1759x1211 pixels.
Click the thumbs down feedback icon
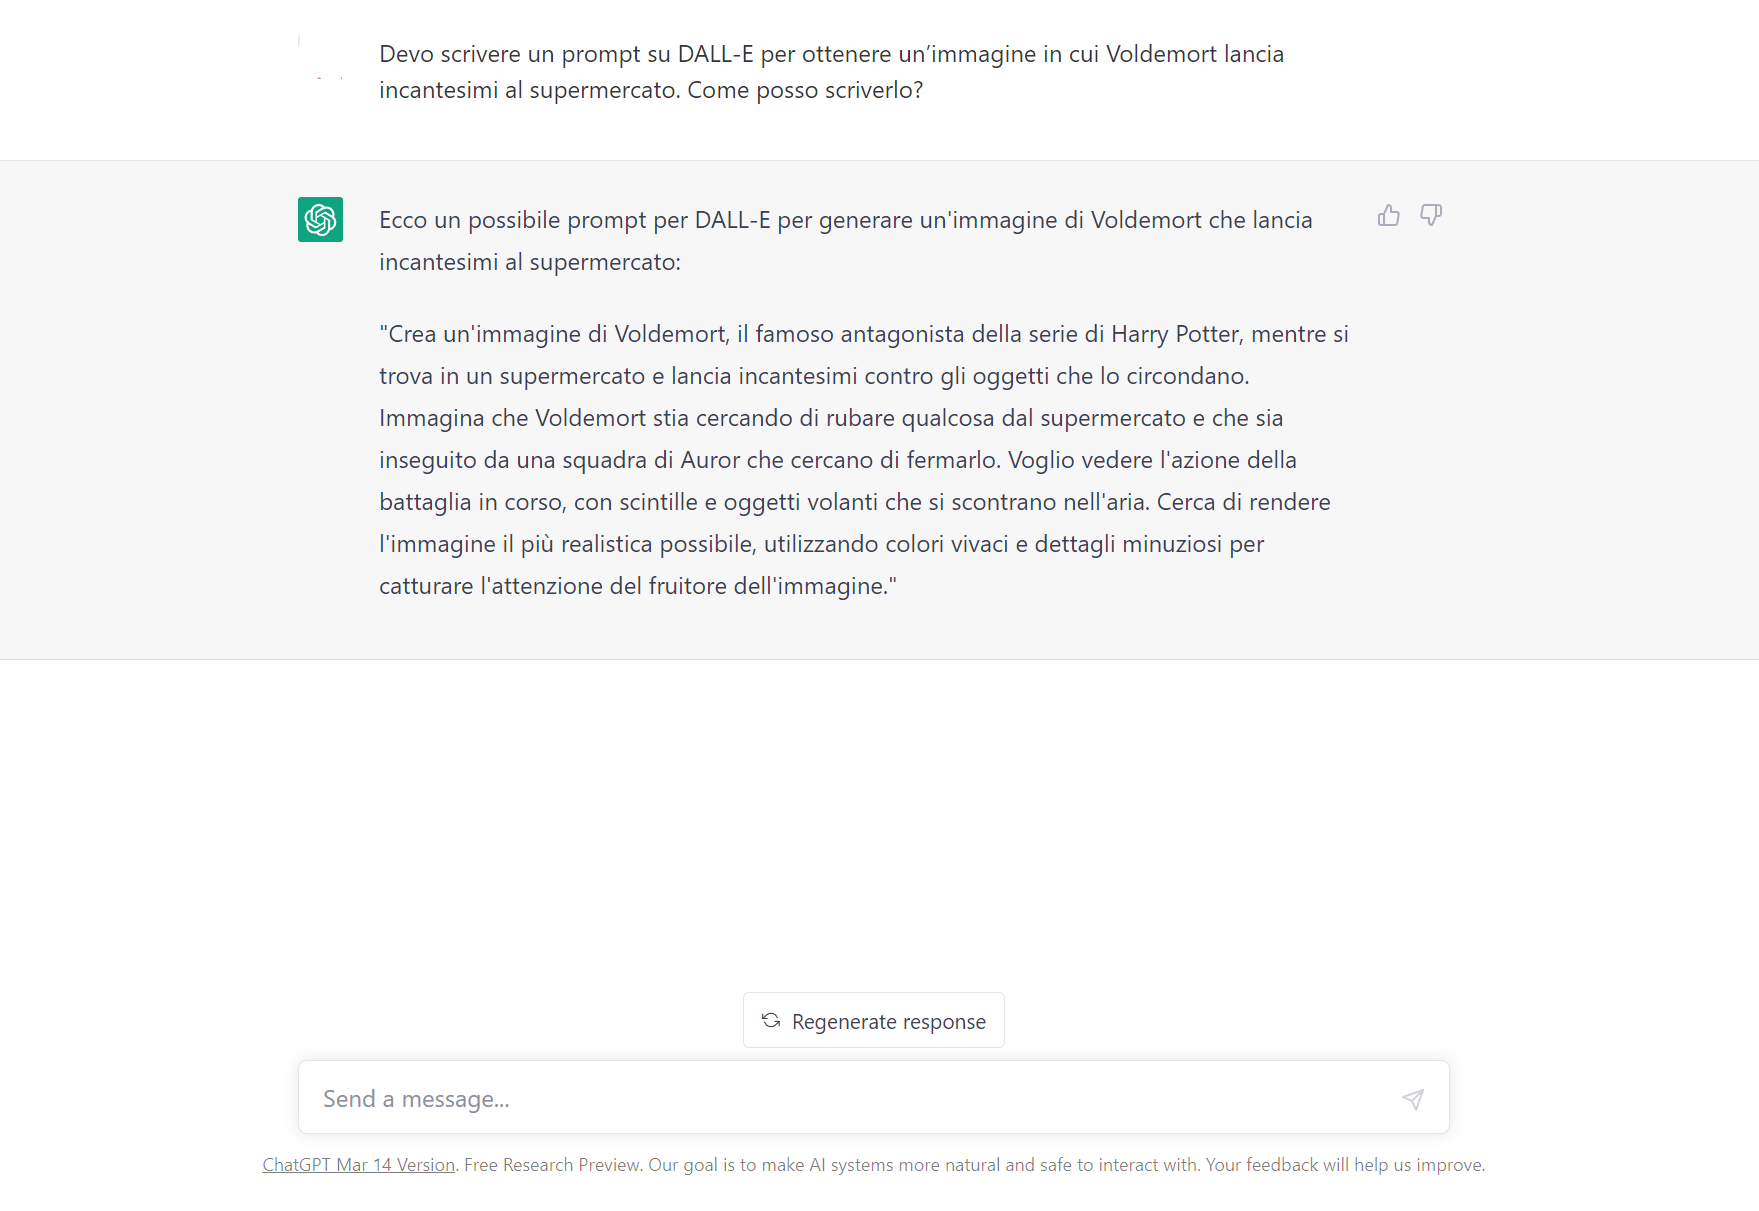pyautogui.click(x=1431, y=216)
